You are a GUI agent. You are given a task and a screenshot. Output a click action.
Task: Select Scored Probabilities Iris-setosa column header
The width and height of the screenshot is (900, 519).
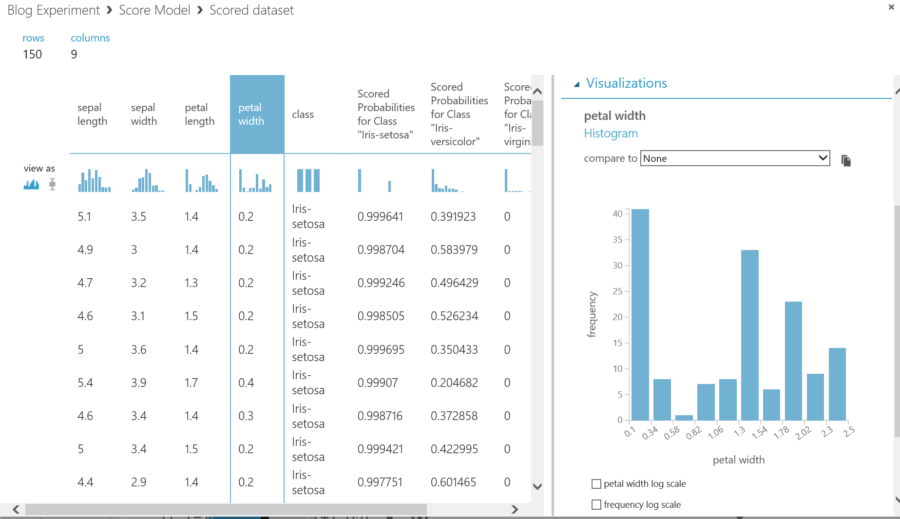coord(386,114)
